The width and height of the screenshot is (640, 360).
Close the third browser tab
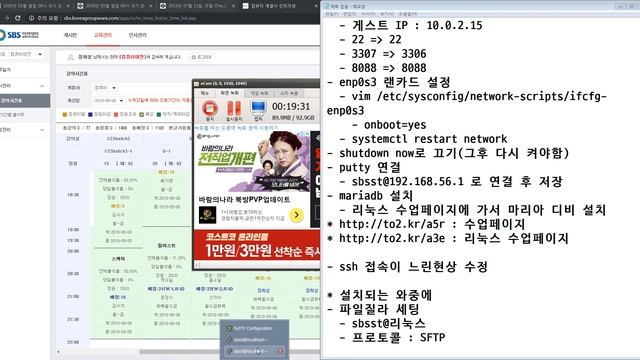click(233, 6)
